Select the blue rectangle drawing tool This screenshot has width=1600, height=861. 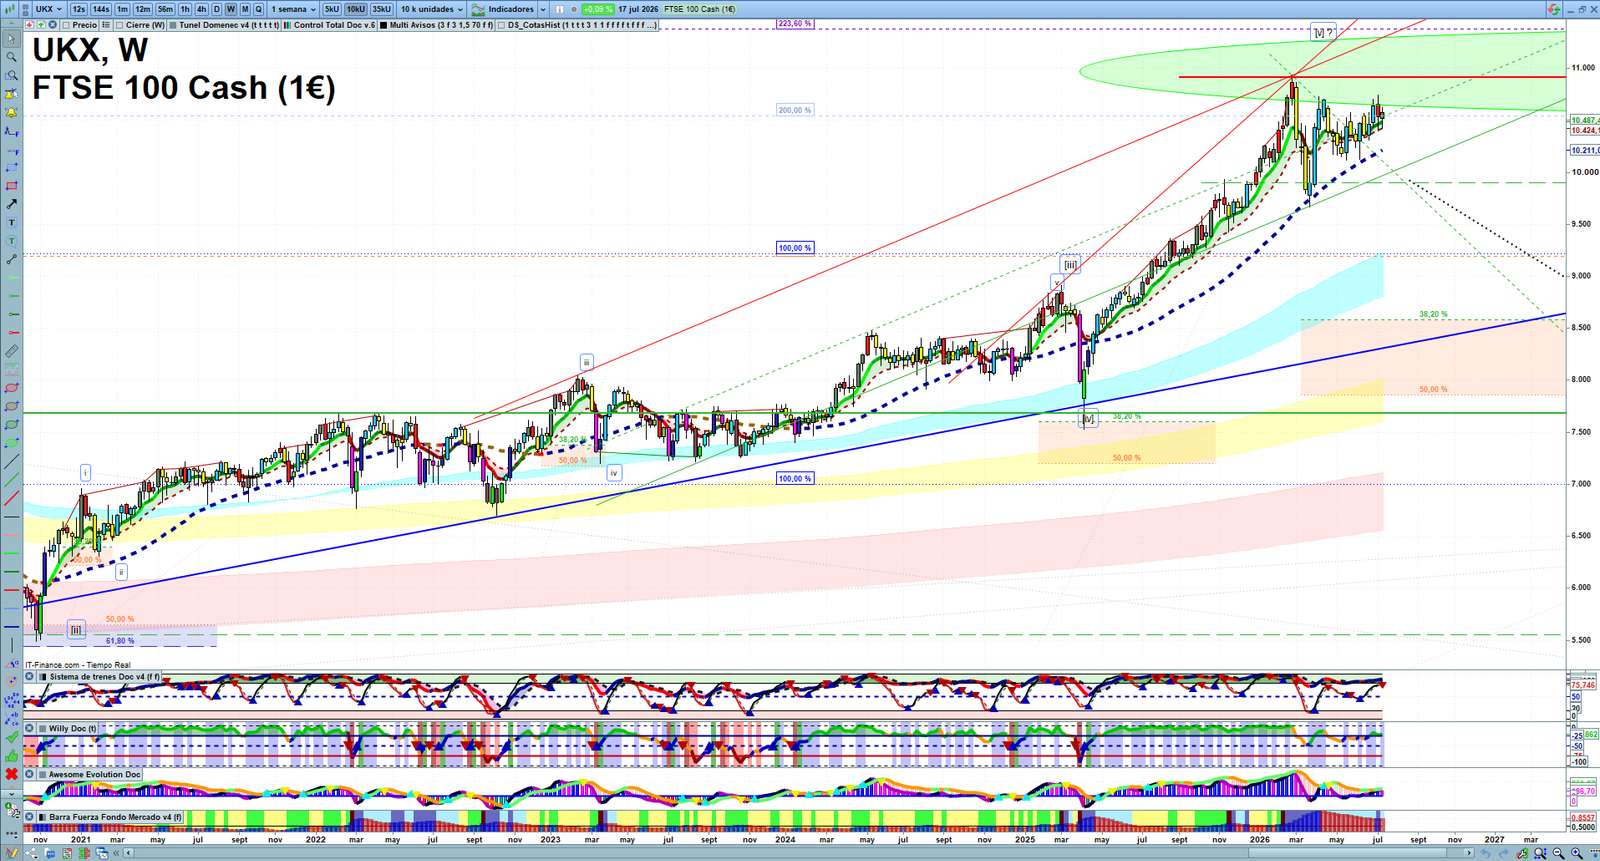pyautogui.click(x=12, y=167)
